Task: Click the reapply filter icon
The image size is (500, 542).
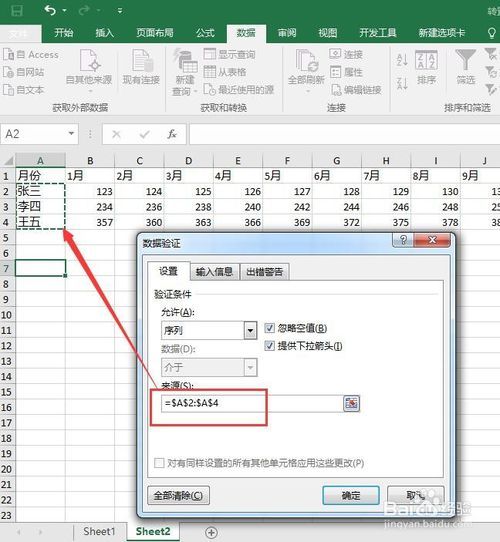Action: 491,72
